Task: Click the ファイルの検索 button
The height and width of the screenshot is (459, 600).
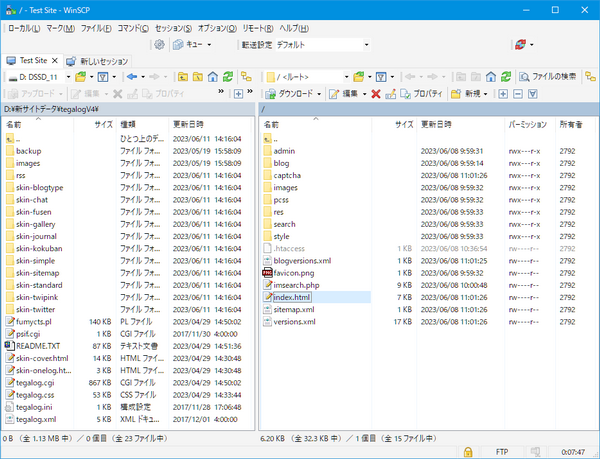Action: 547,77
